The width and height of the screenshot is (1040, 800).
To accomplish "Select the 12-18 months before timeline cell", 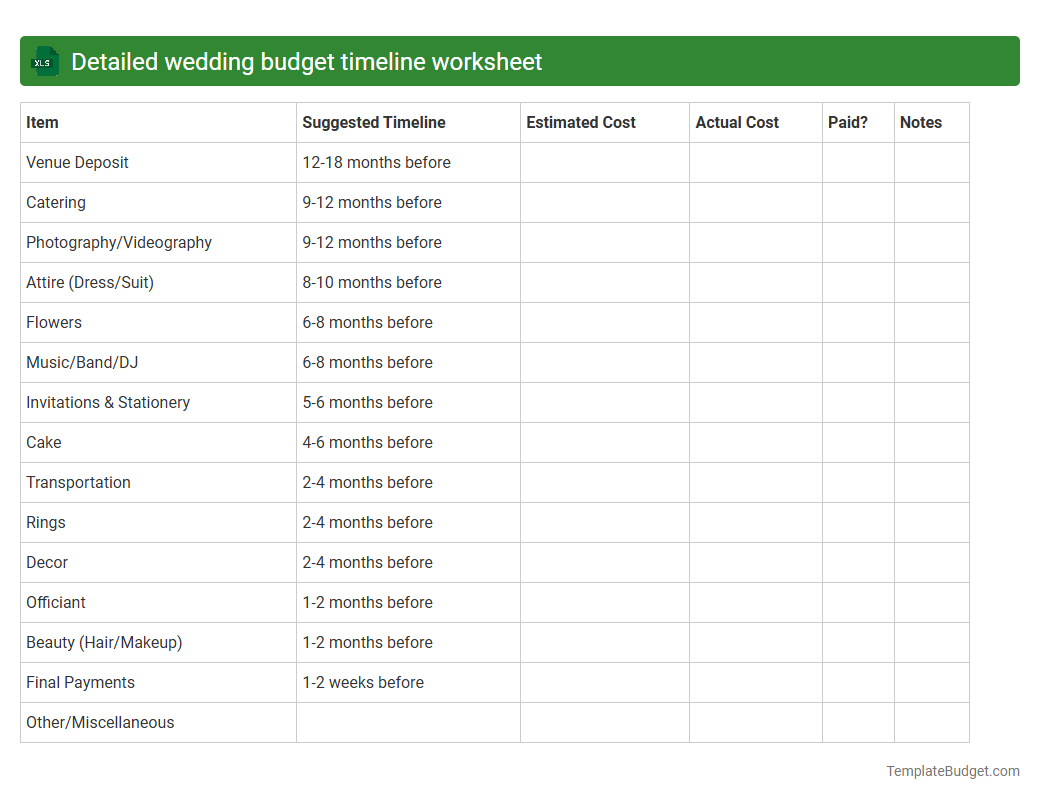I will coord(376,162).
